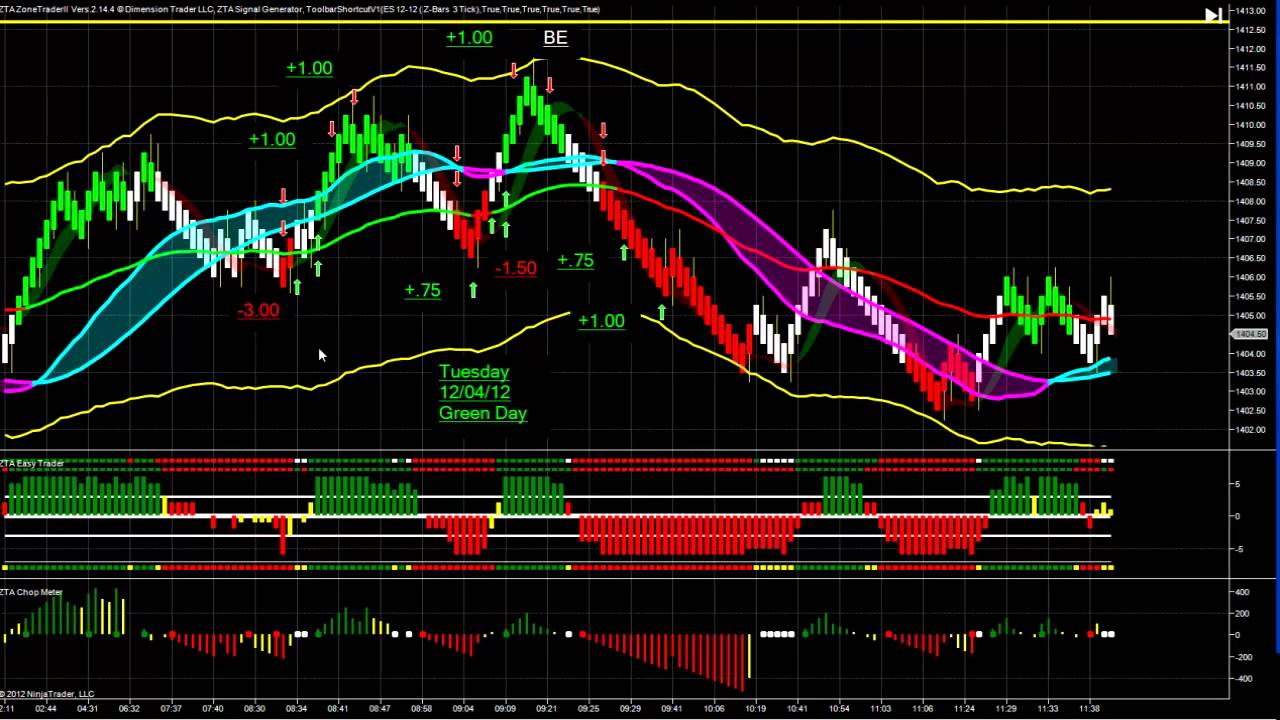Click the 10:54 time axis label
The height and width of the screenshot is (720, 1280).
(839, 708)
